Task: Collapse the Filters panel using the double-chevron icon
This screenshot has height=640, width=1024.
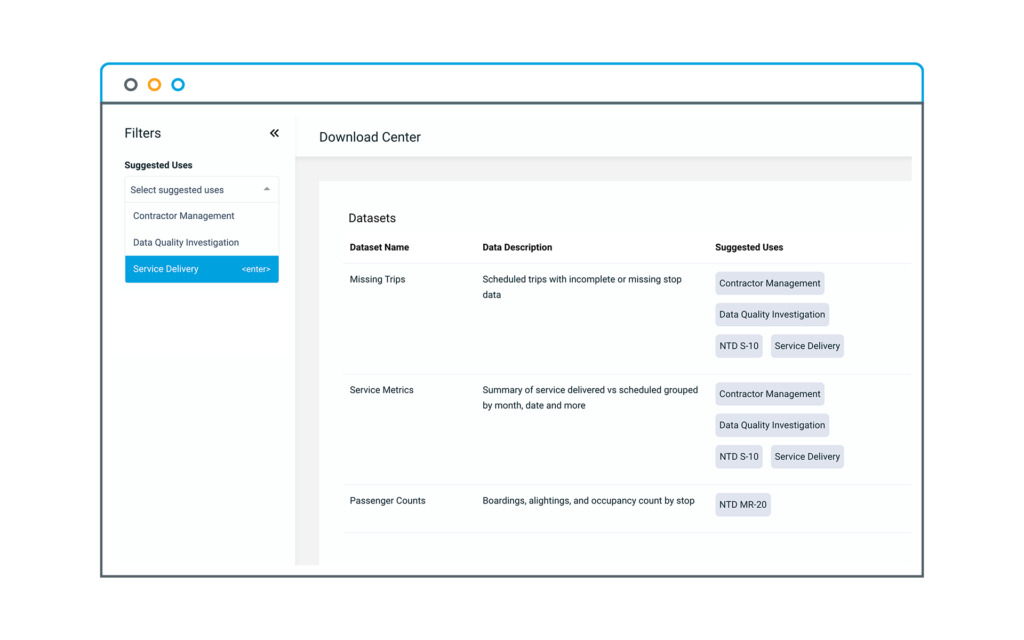Action: pyautogui.click(x=274, y=132)
